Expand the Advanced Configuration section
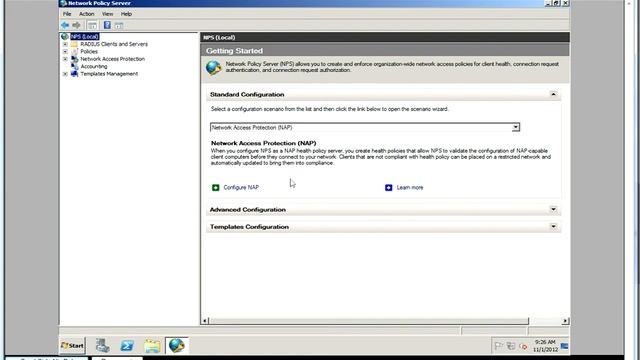This screenshot has height=360, width=640. click(x=553, y=209)
